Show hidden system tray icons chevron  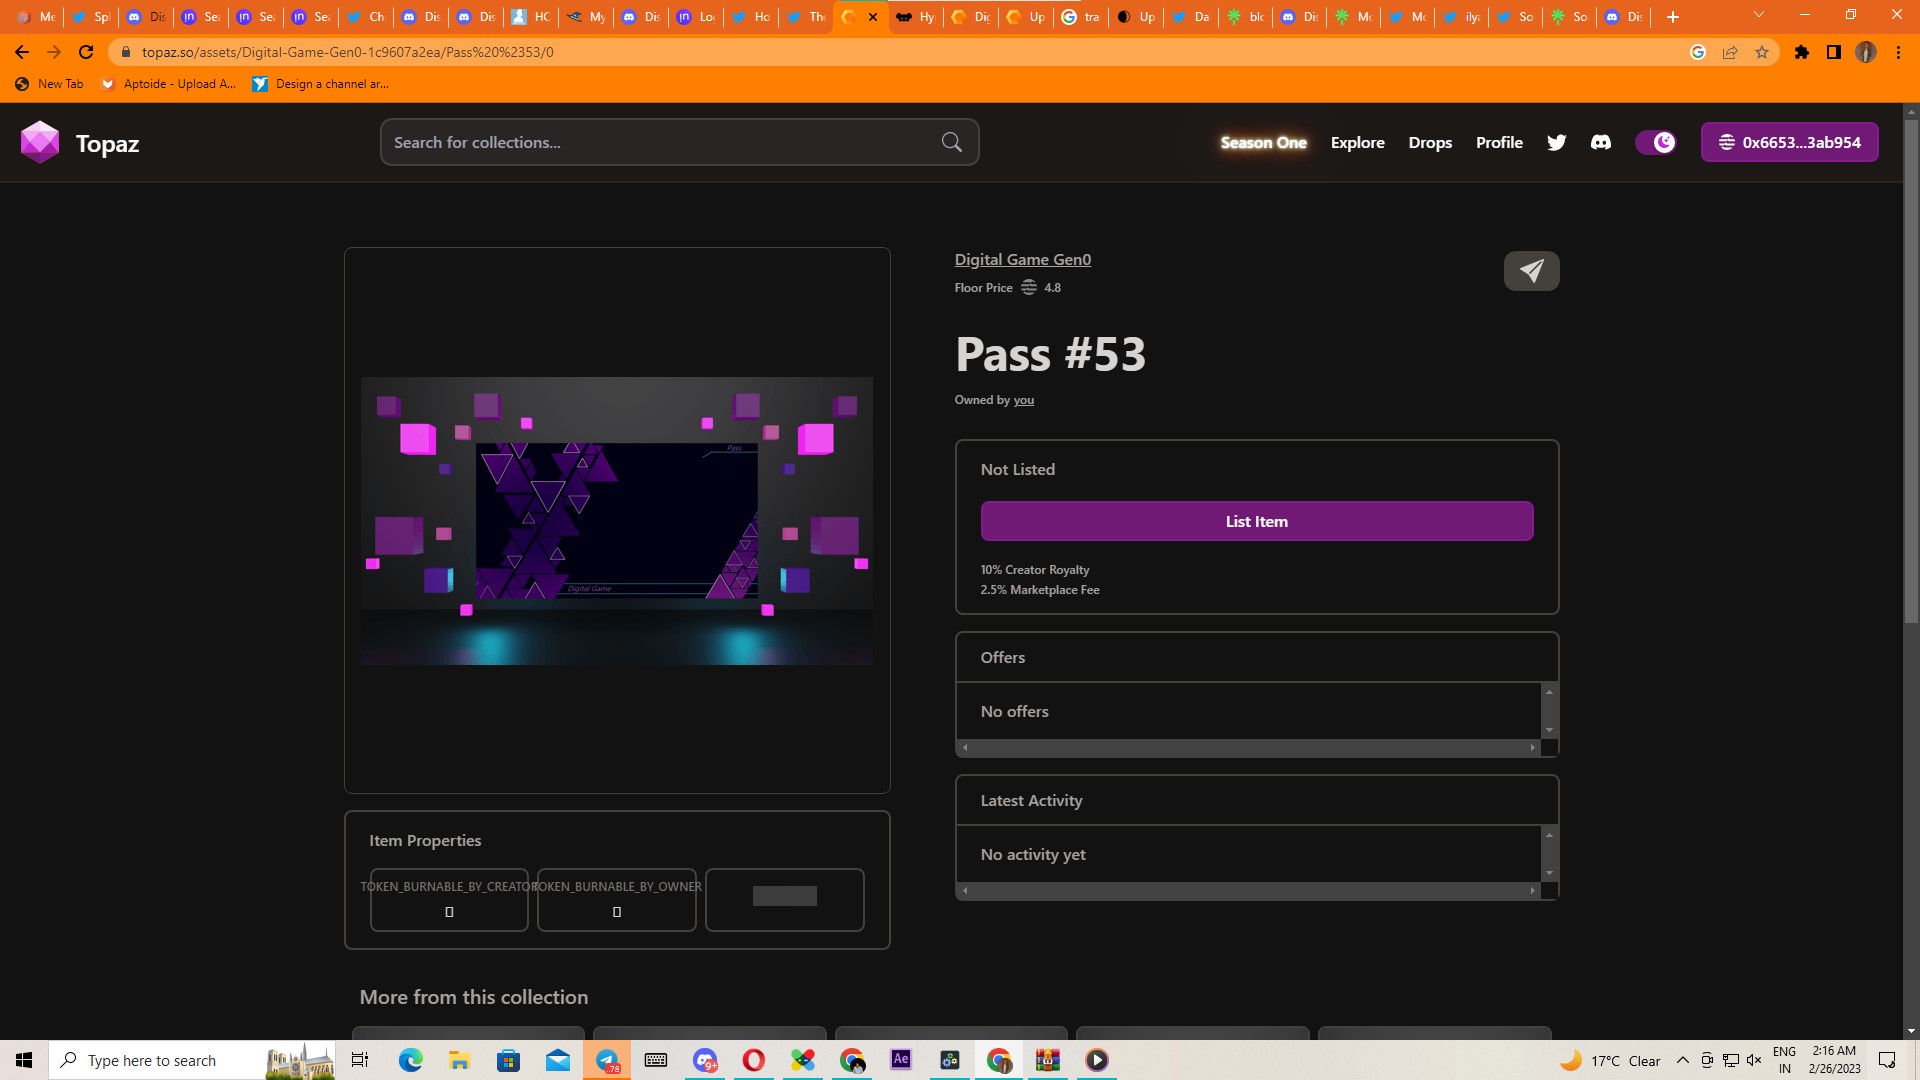[x=1683, y=1060]
